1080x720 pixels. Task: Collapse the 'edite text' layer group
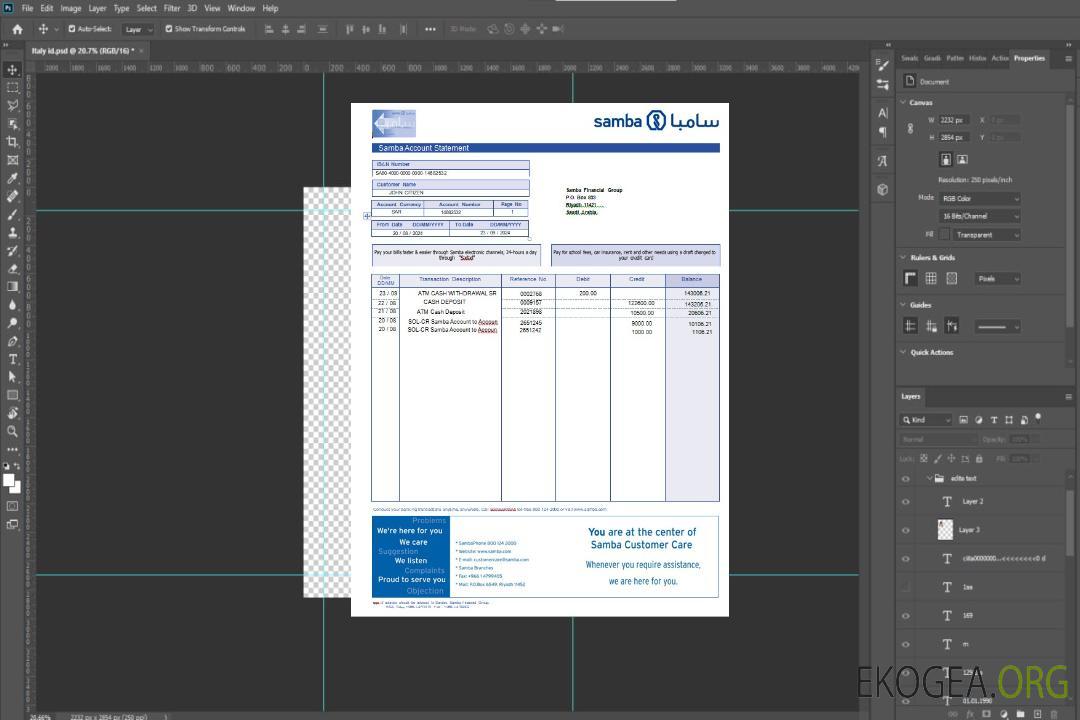pos(929,478)
